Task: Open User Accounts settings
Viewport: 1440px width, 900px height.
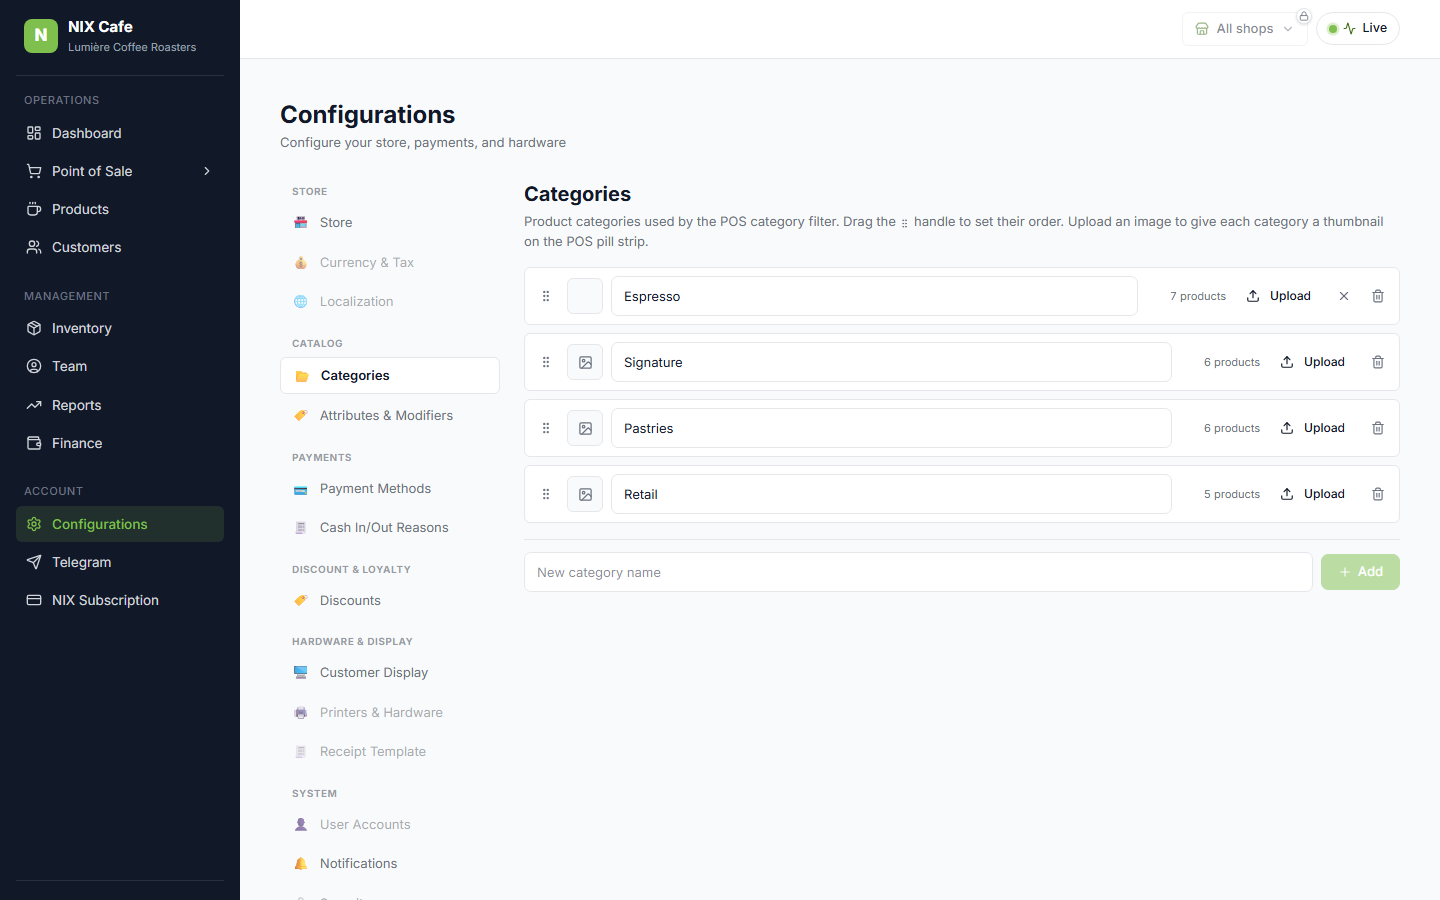Action: [390, 824]
